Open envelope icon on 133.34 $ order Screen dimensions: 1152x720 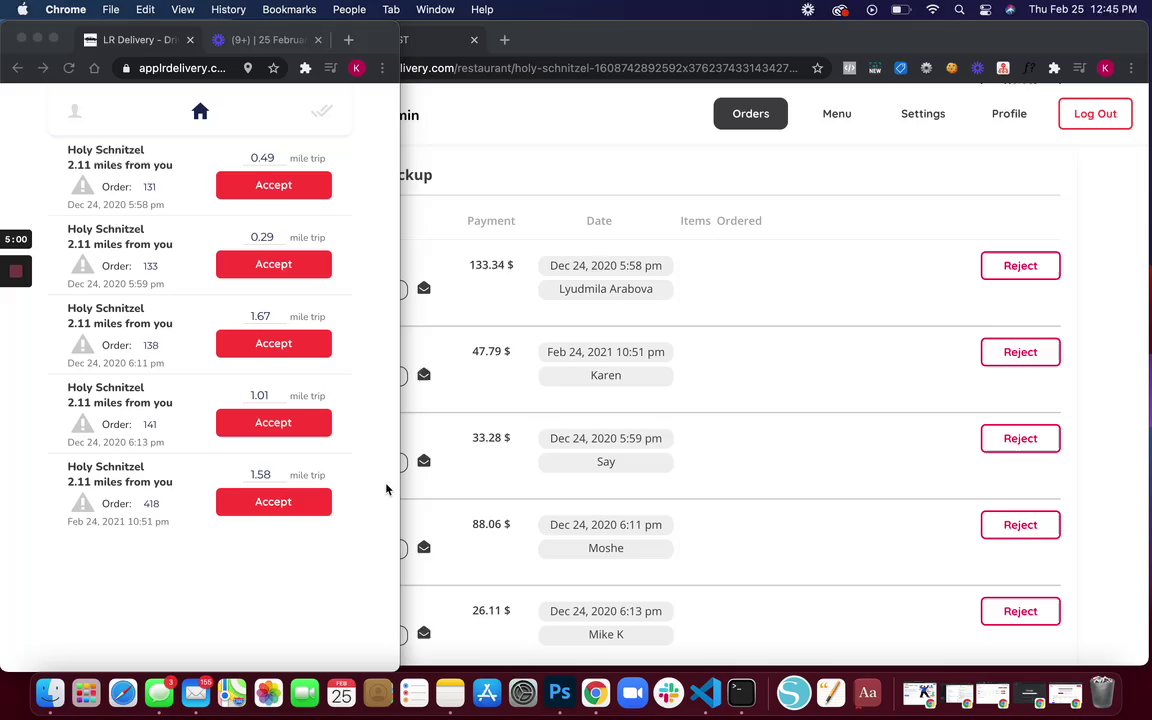(x=424, y=288)
